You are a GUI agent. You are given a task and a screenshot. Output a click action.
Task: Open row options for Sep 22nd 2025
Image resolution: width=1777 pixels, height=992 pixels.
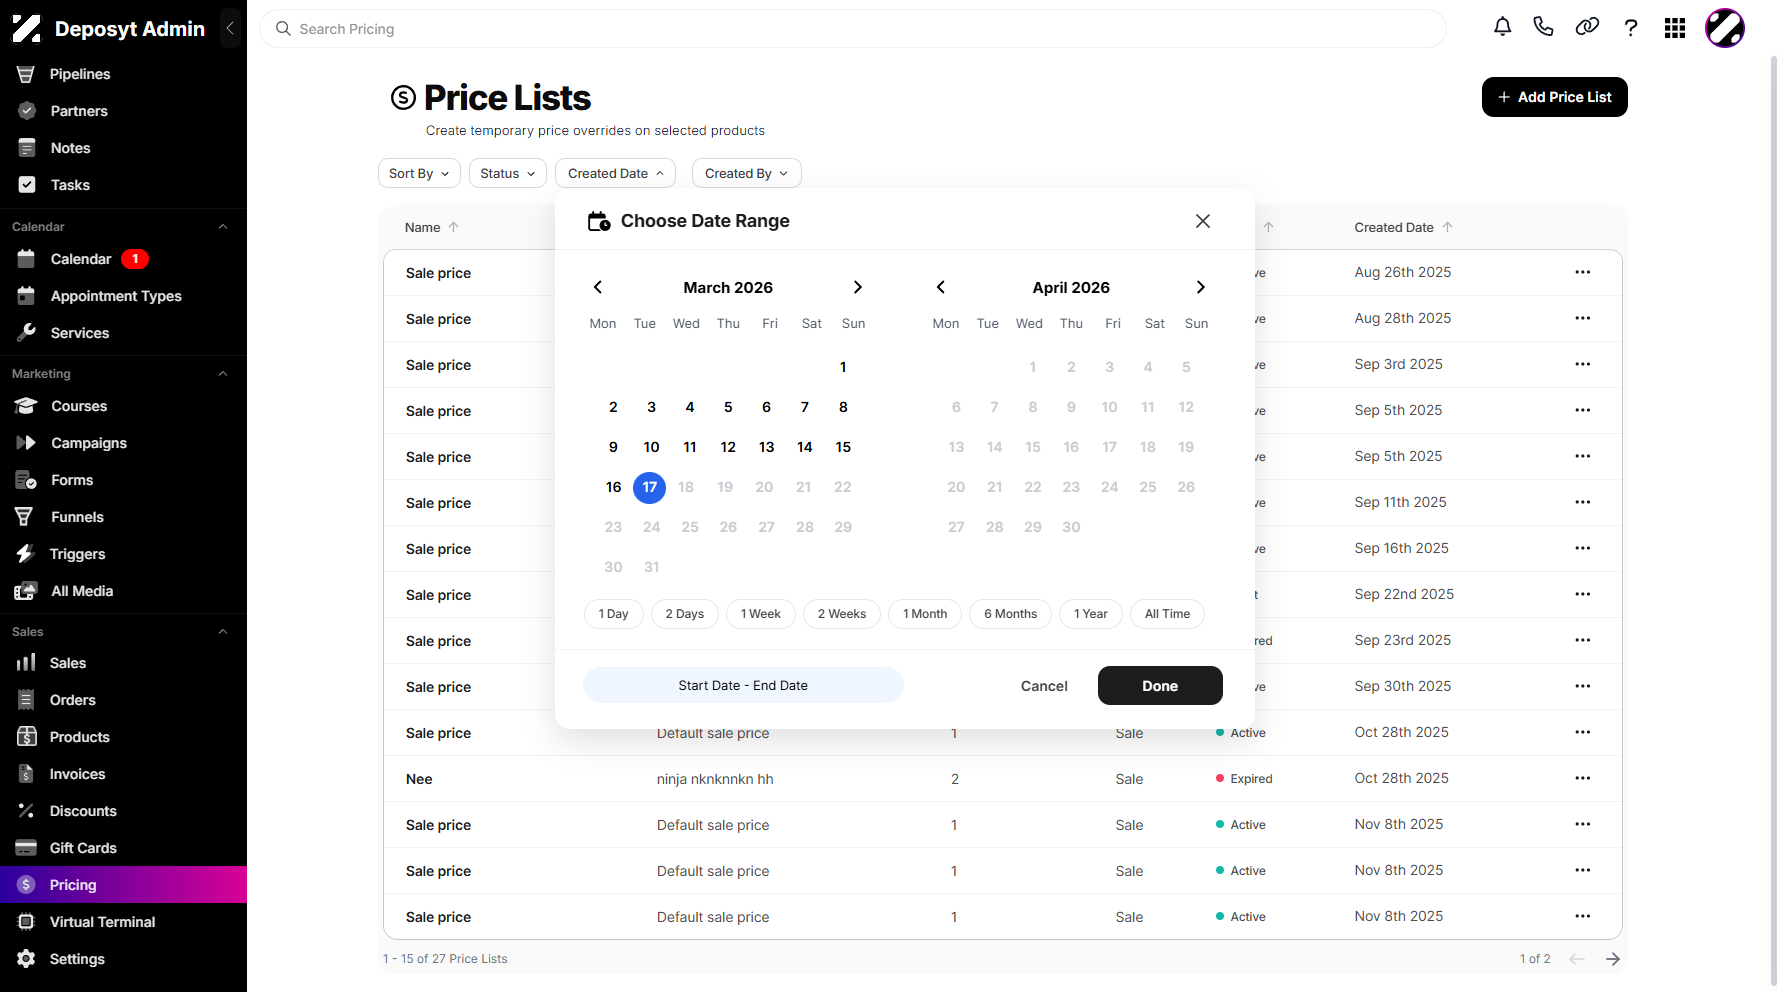tap(1582, 594)
